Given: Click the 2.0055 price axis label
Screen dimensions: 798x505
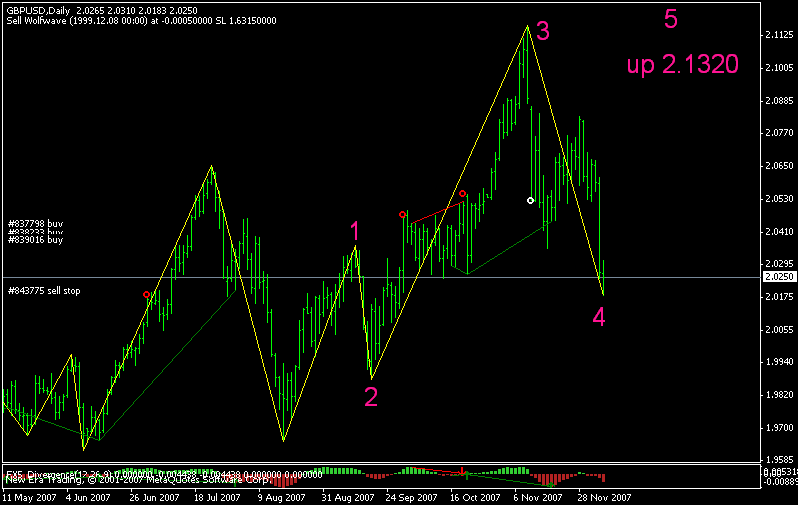Looking at the screenshot, I should (779, 329).
